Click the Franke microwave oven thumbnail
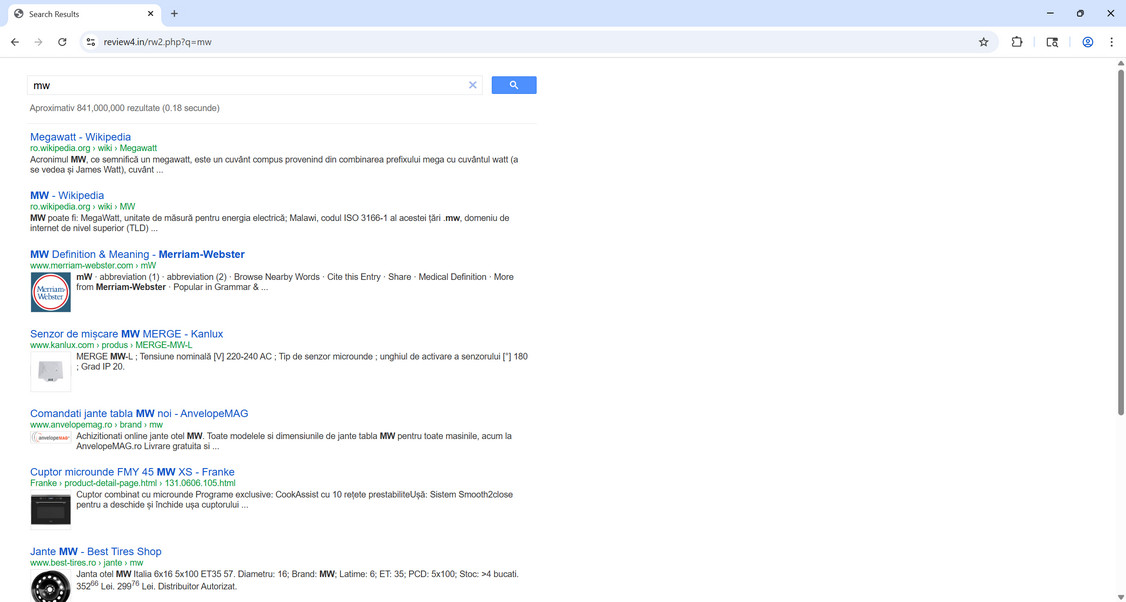Viewport: 1126px width, 602px height. [50, 508]
